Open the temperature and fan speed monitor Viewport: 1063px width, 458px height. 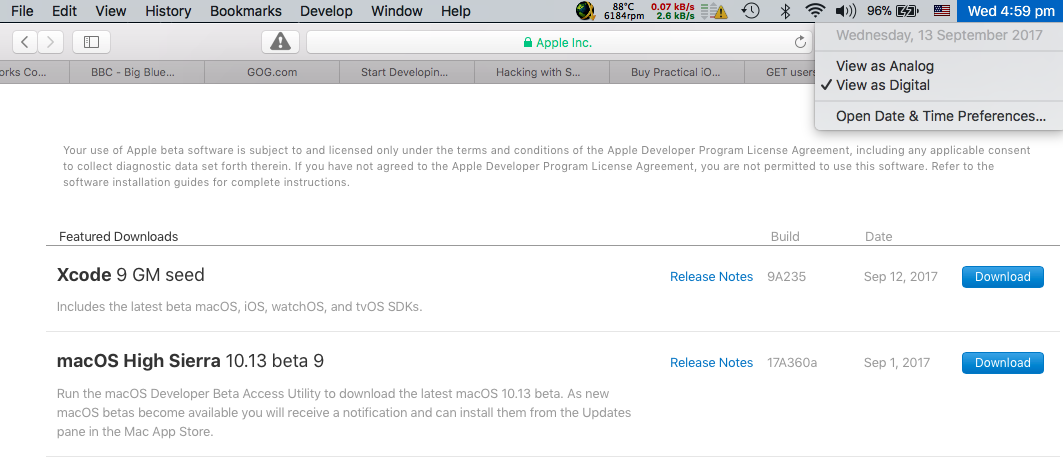[x=624, y=11]
